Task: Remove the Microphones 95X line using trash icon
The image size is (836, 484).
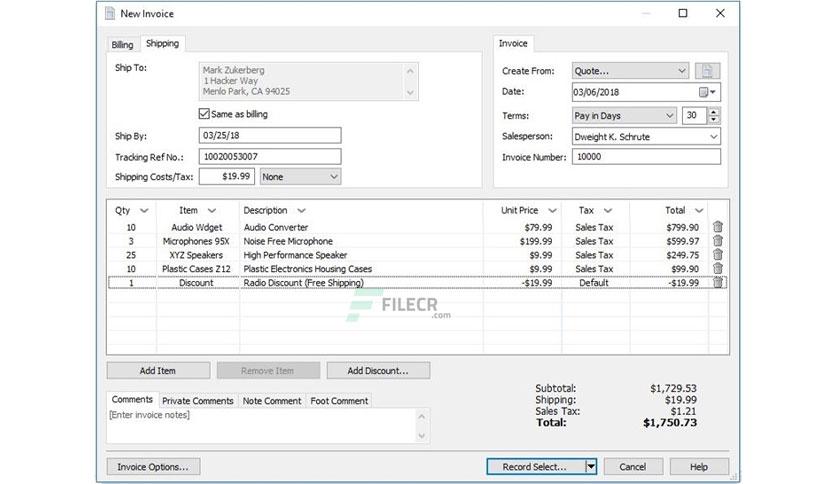Action: (718, 241)
